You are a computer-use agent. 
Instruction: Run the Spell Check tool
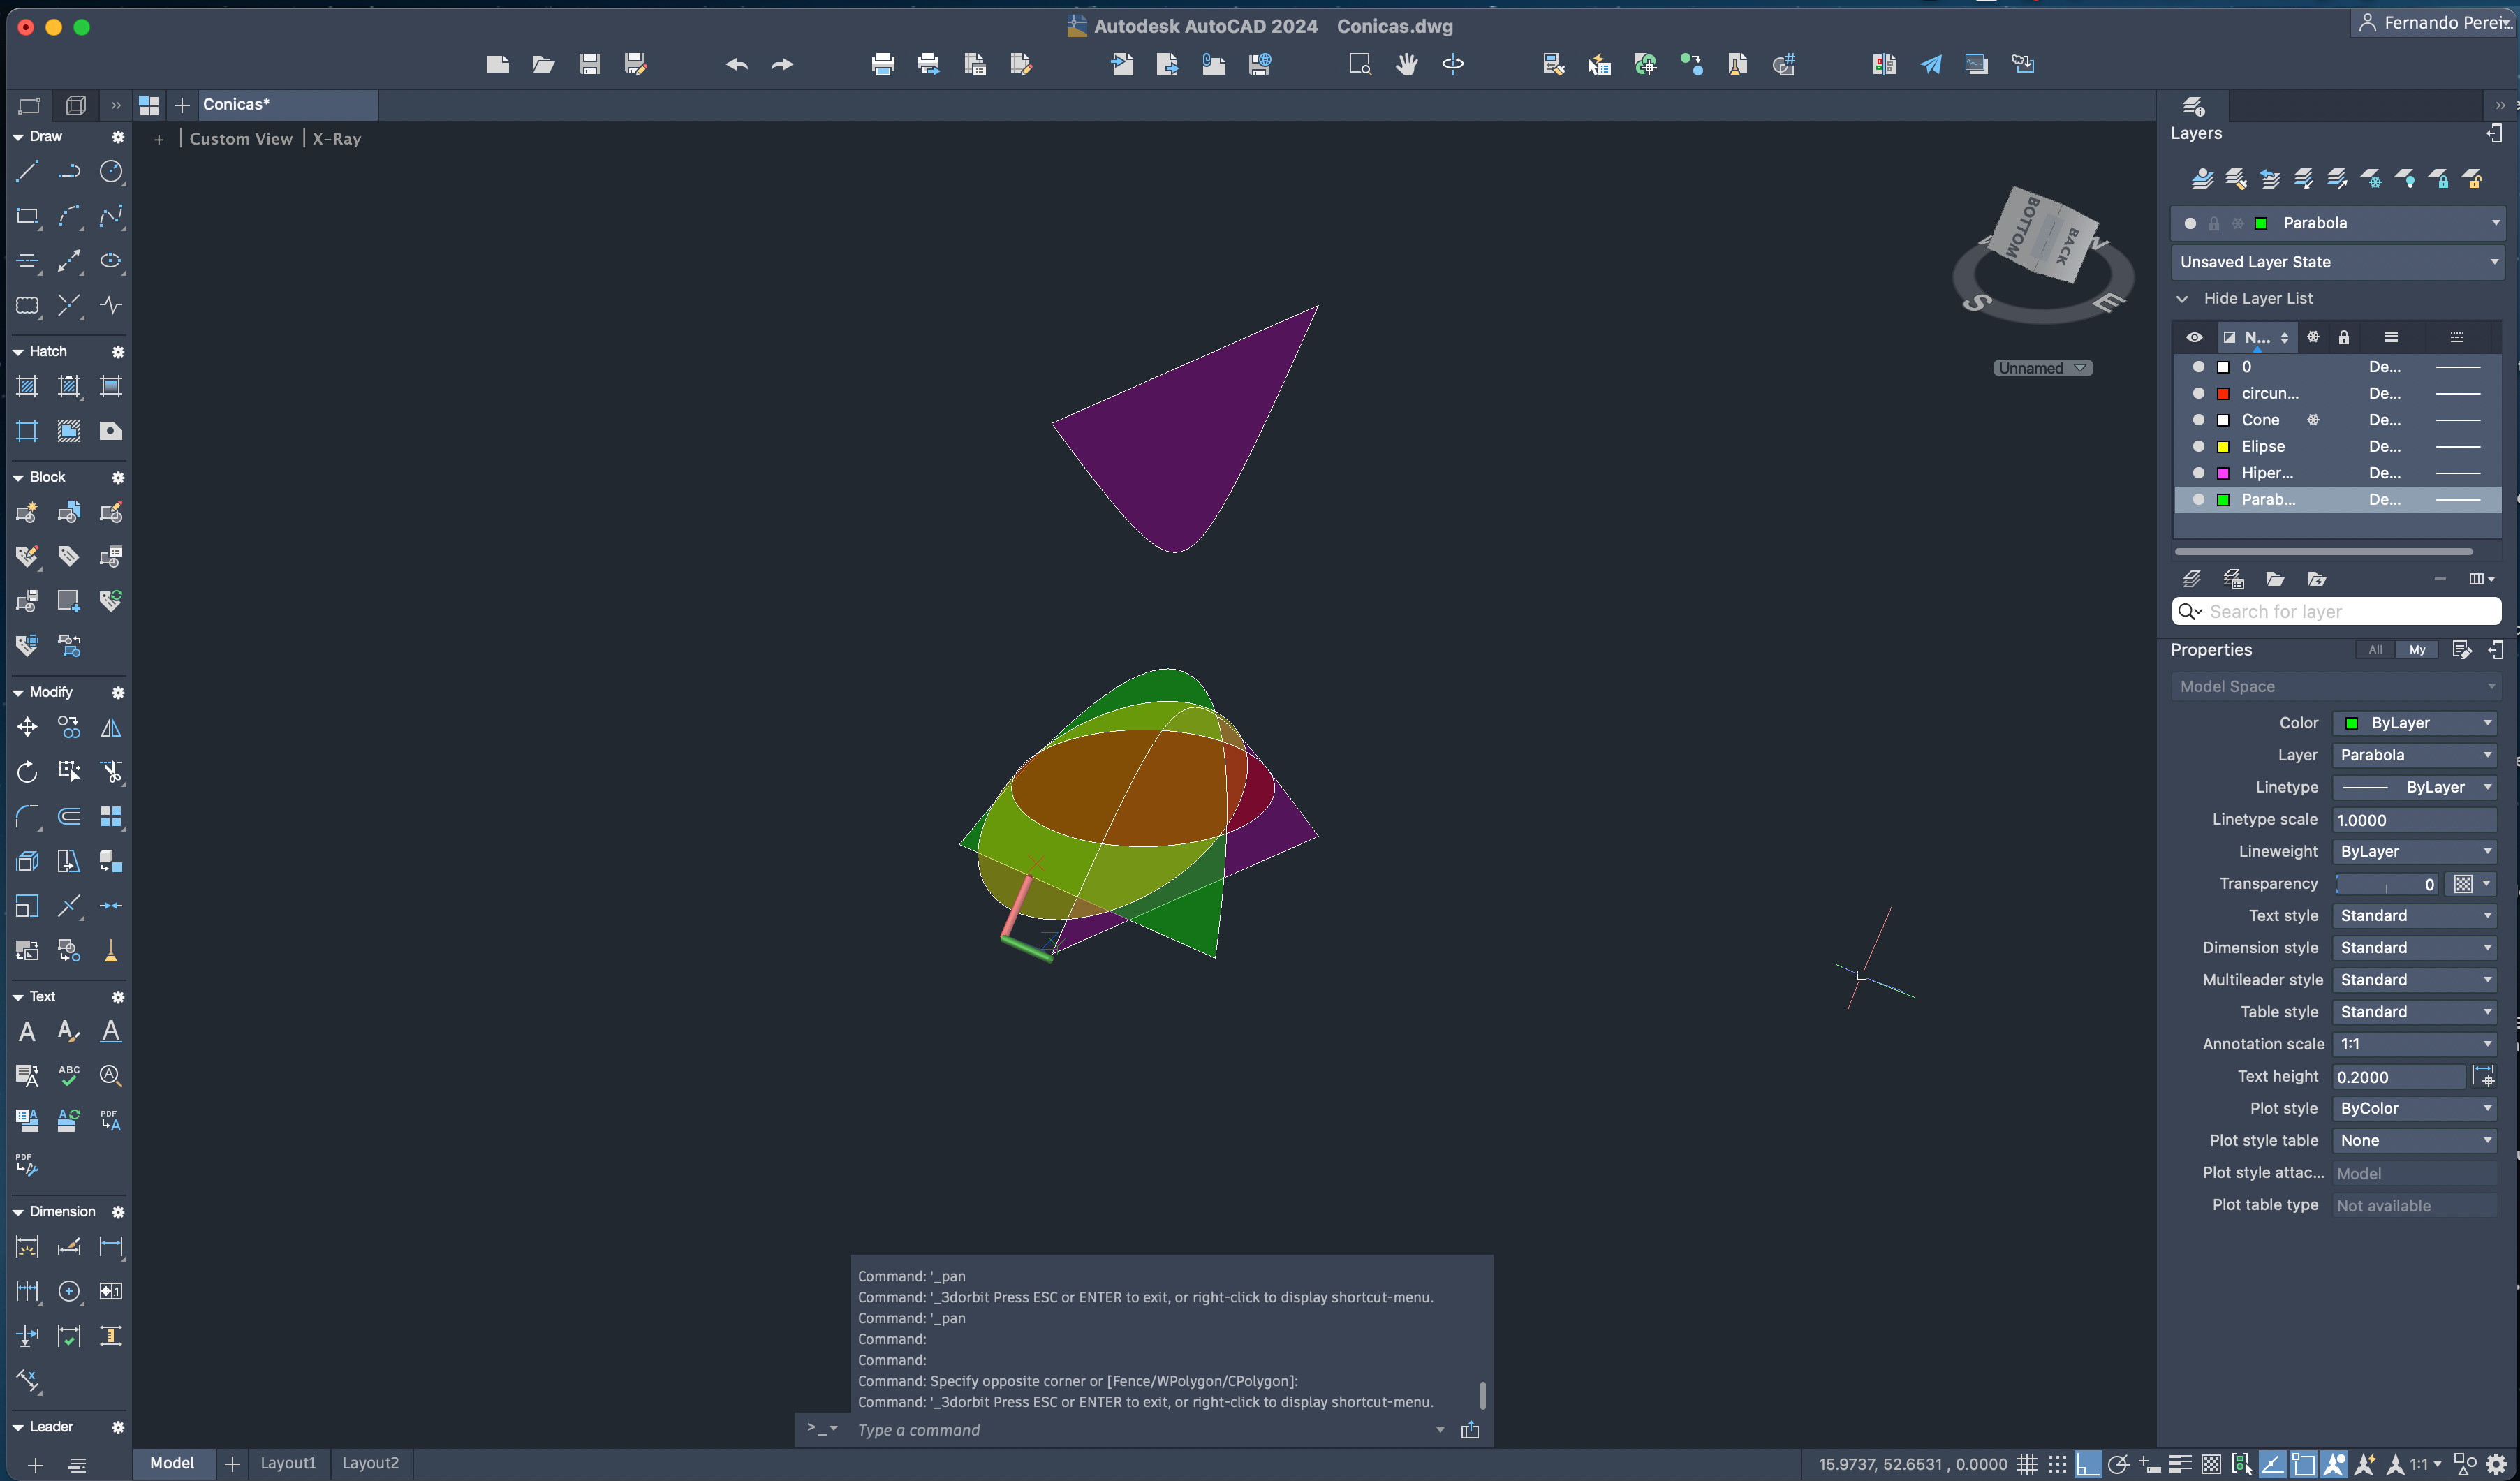[x=69, y=1076]
